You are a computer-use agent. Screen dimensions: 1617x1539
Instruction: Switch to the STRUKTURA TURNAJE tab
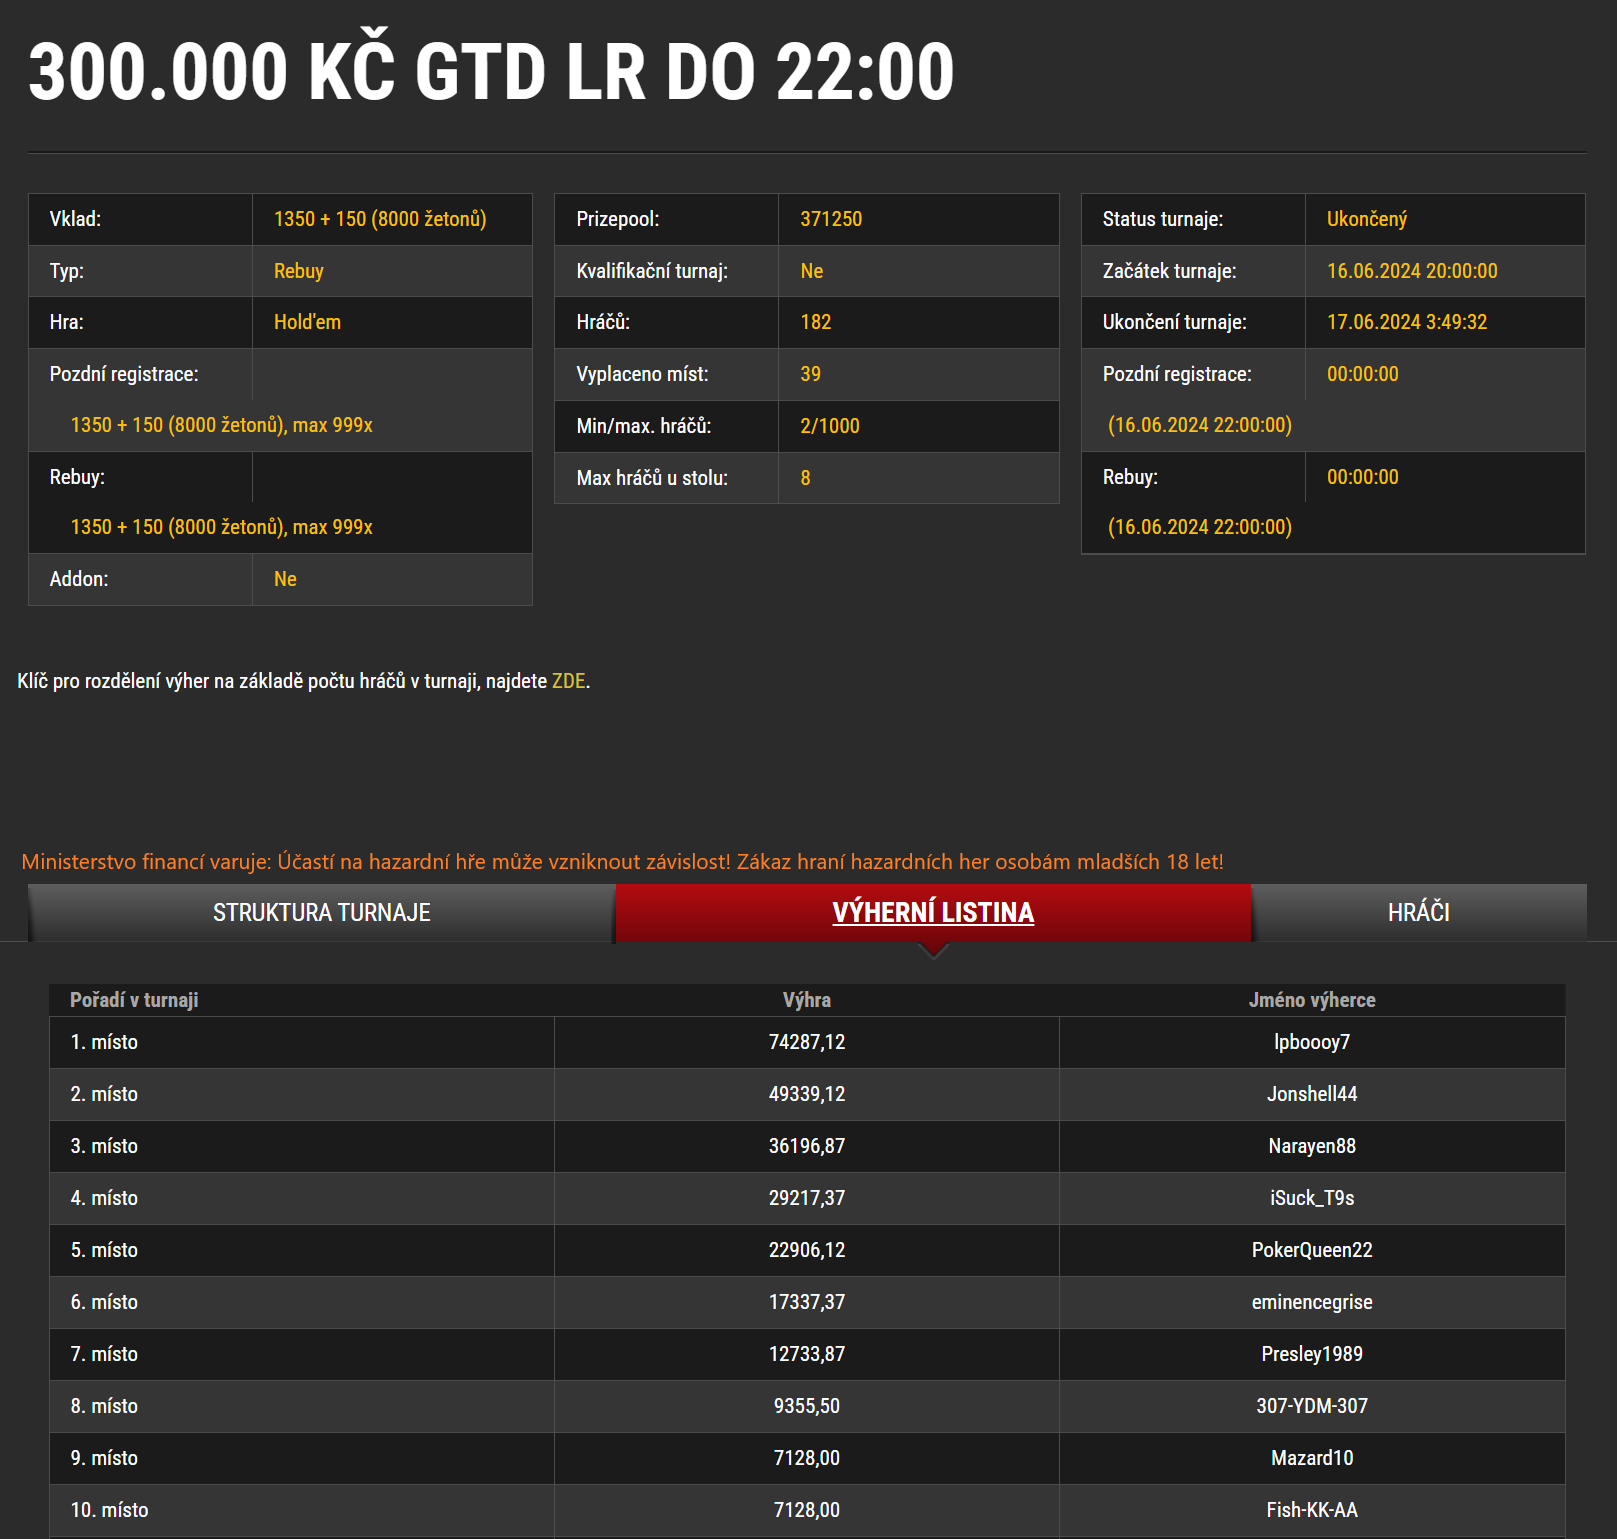click(322, 913)
